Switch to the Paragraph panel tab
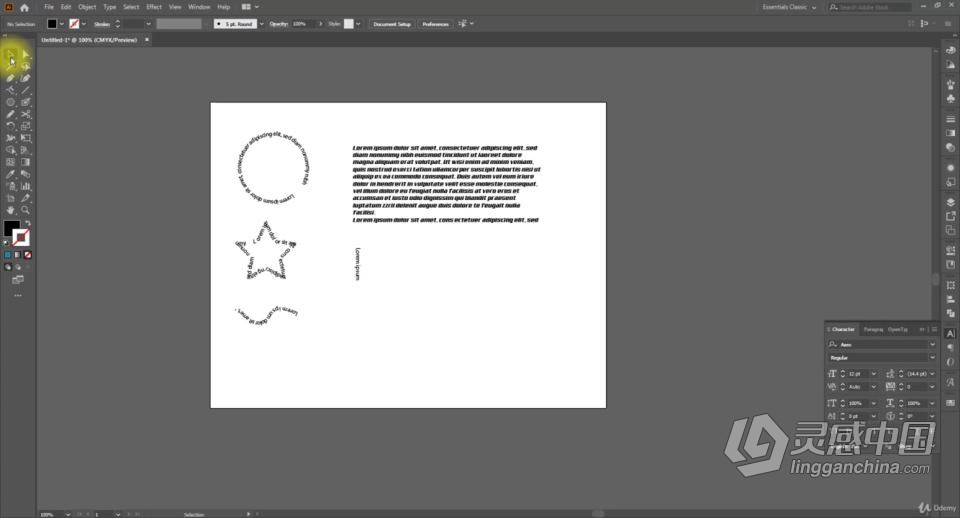 click(873, 329)
